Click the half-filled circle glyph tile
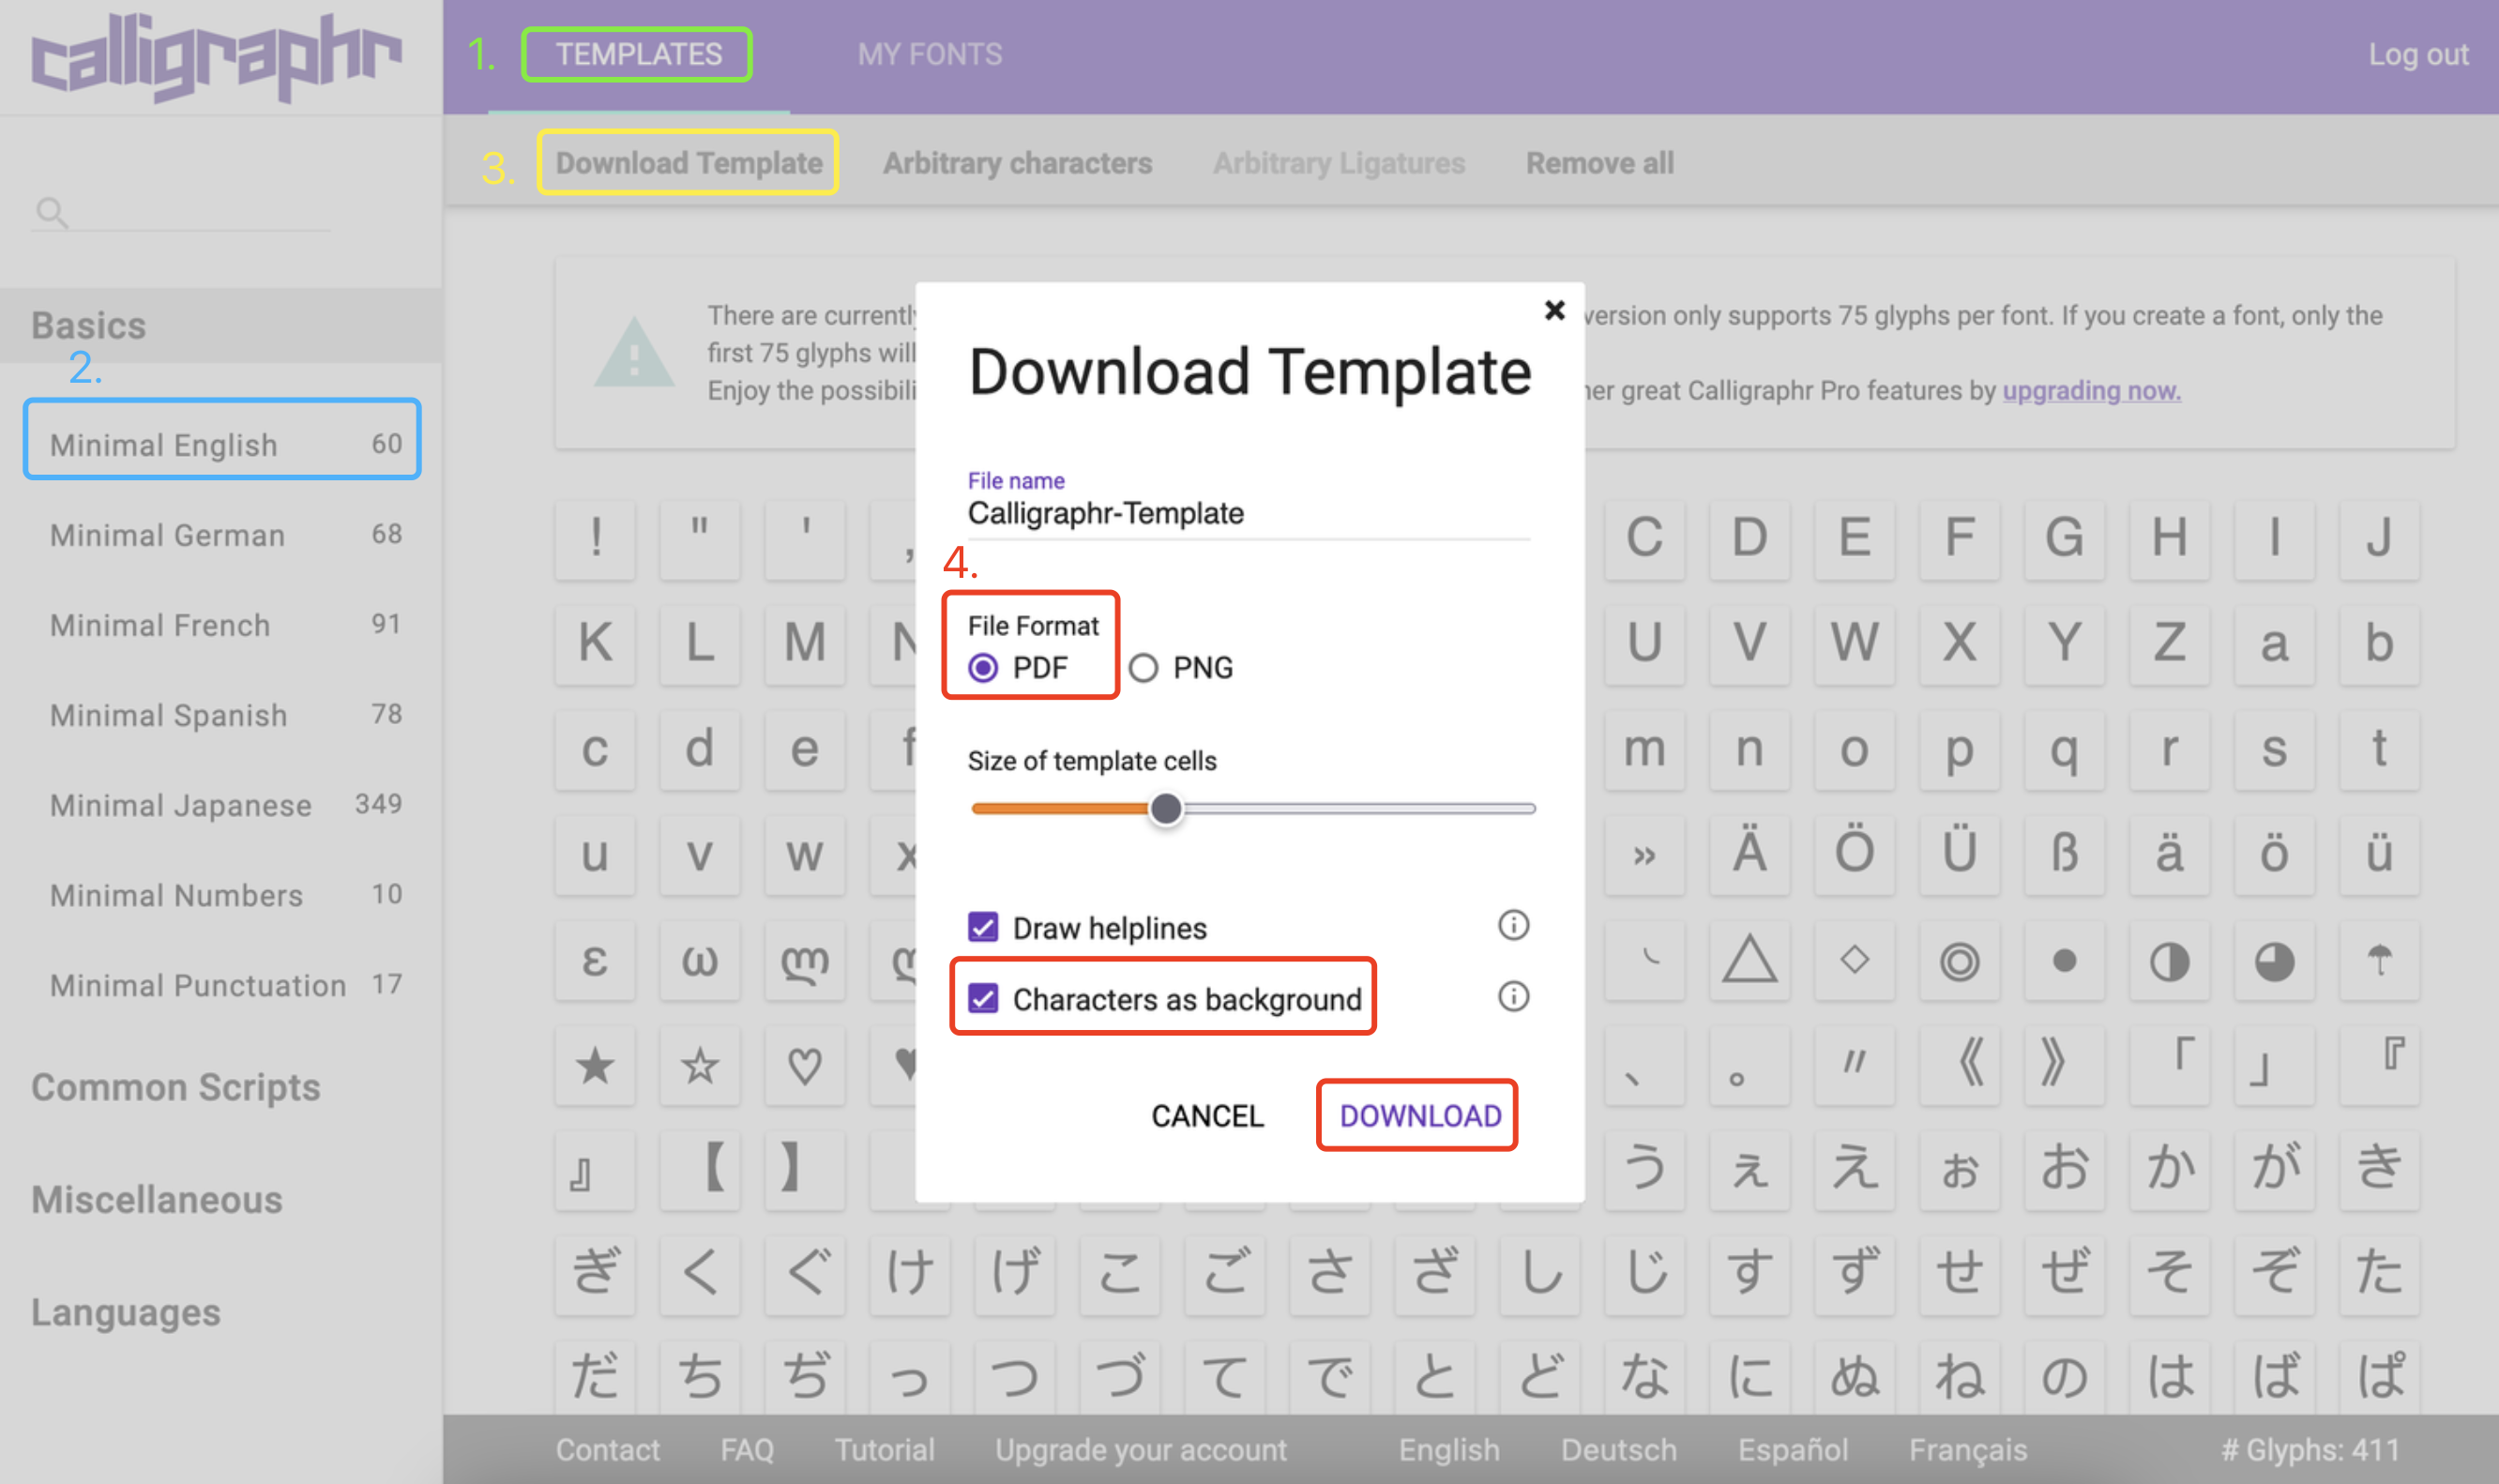The image size is (2499, 1484). point(2169,960)
